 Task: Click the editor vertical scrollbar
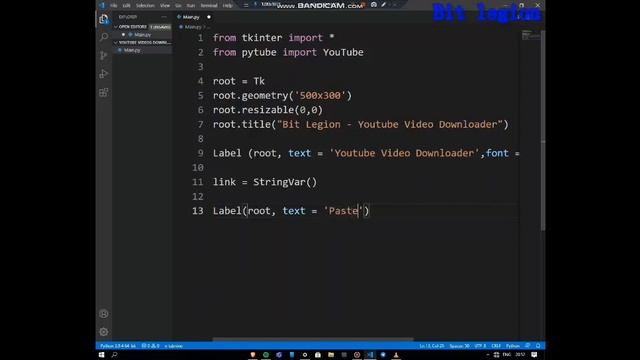(x=543, y=131)
